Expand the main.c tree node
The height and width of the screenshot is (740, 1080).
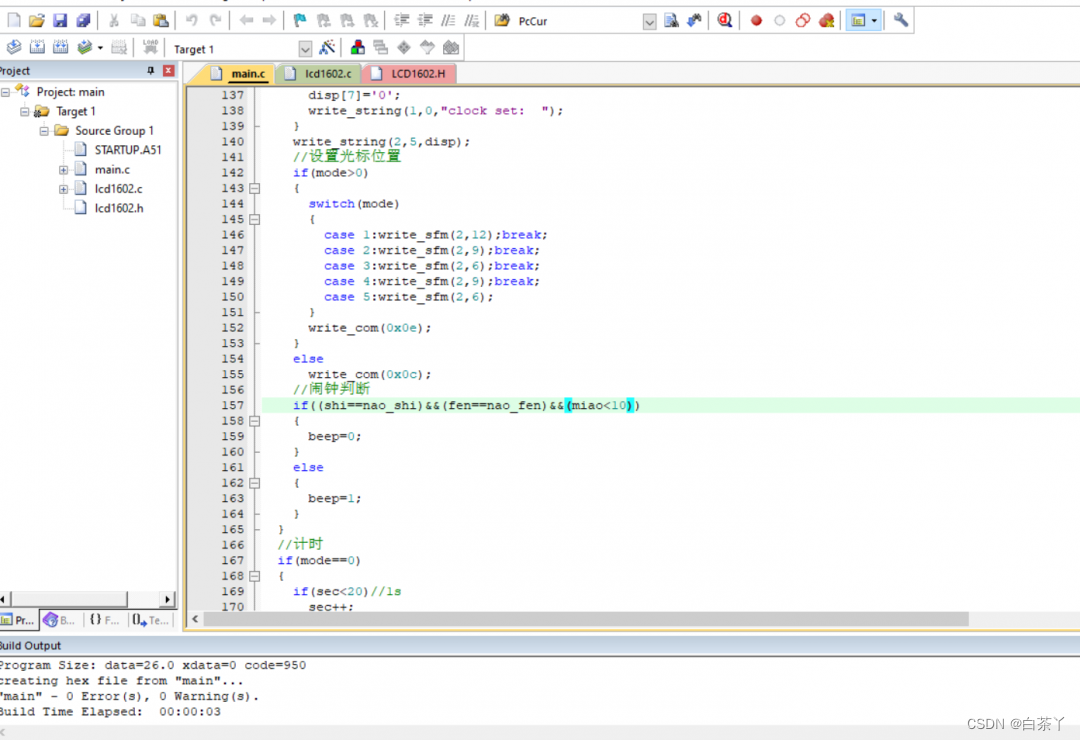[64, 170]
